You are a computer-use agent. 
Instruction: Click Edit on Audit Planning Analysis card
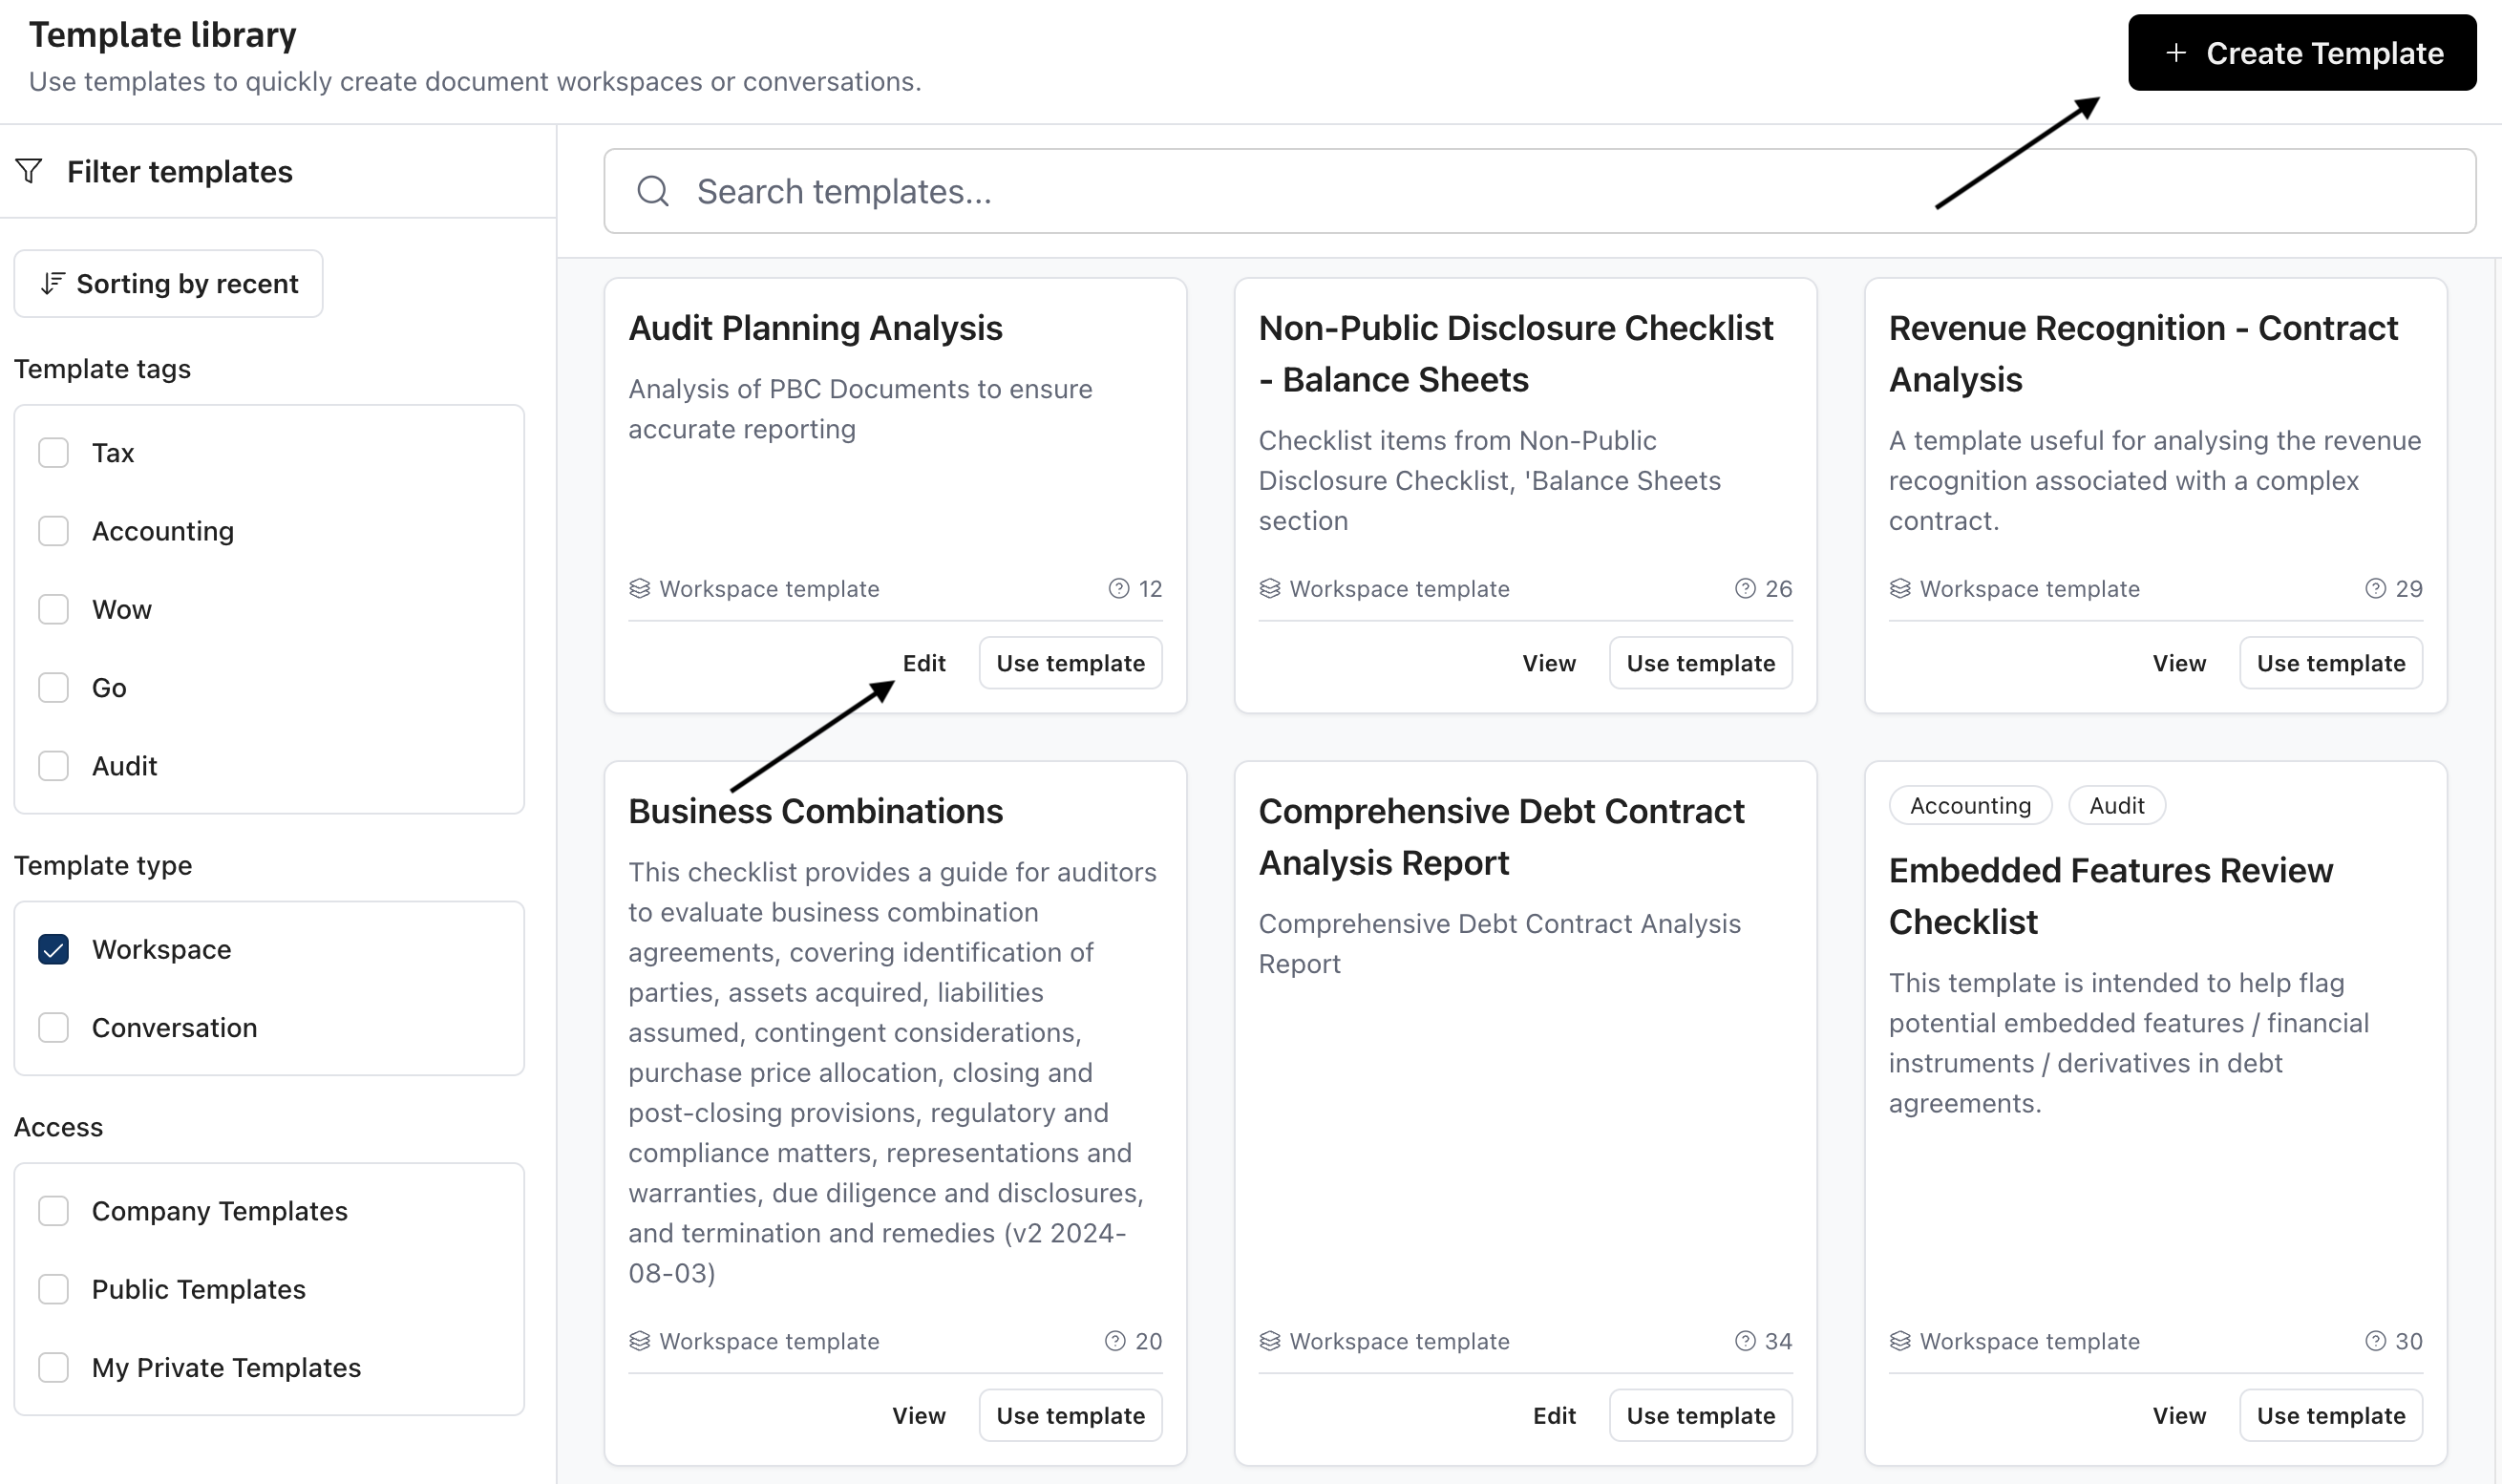(x=923, y=663)
